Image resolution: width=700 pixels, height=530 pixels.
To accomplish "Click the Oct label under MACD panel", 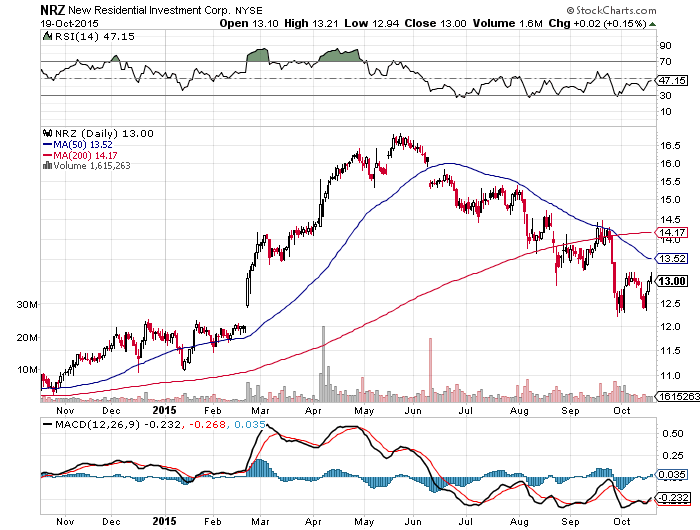I will (622, 522).
